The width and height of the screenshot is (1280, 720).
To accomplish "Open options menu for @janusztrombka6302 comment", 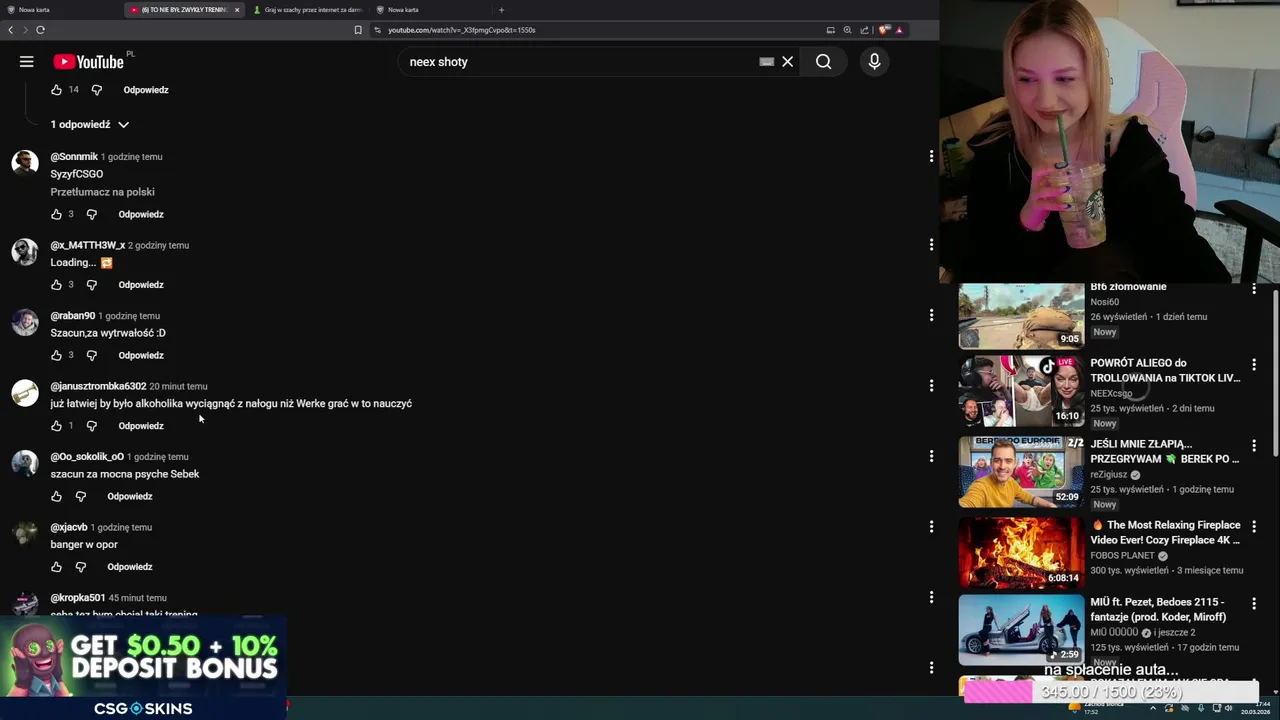I will point(931,386).
